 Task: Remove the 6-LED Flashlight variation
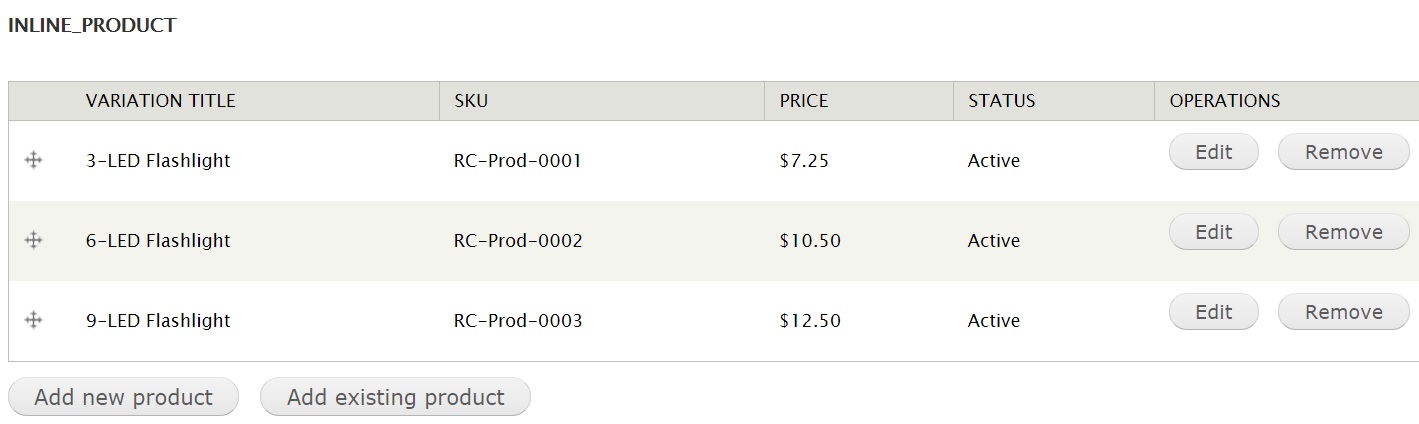coord(1343,232)
